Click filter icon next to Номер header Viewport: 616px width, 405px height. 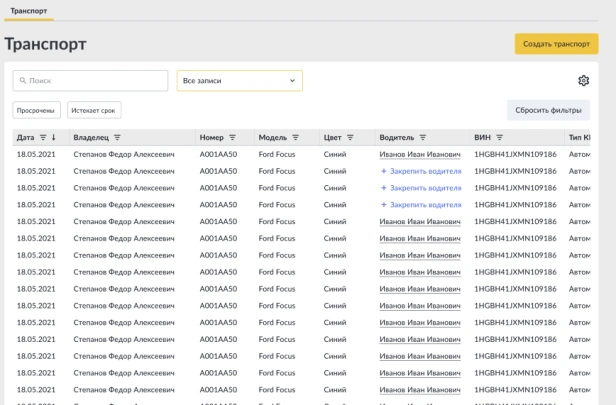232,137
